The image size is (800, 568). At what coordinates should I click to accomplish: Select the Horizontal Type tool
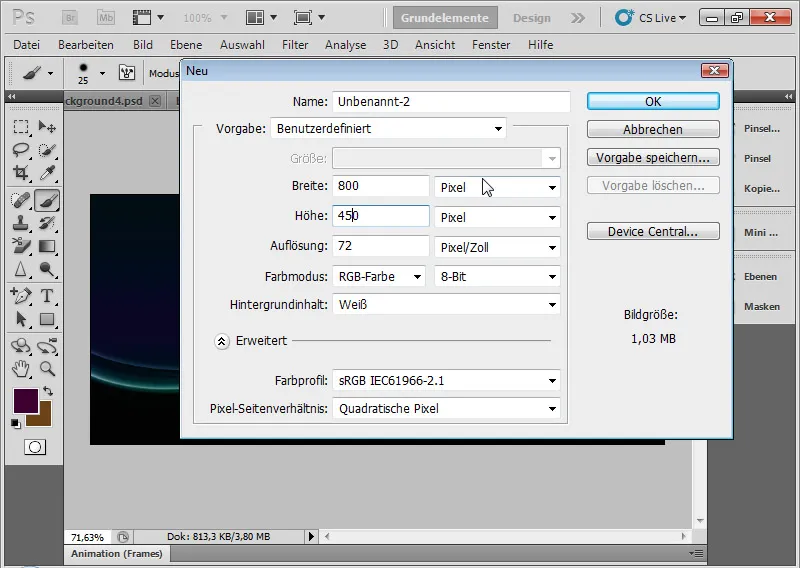click(x=47, y=296)
